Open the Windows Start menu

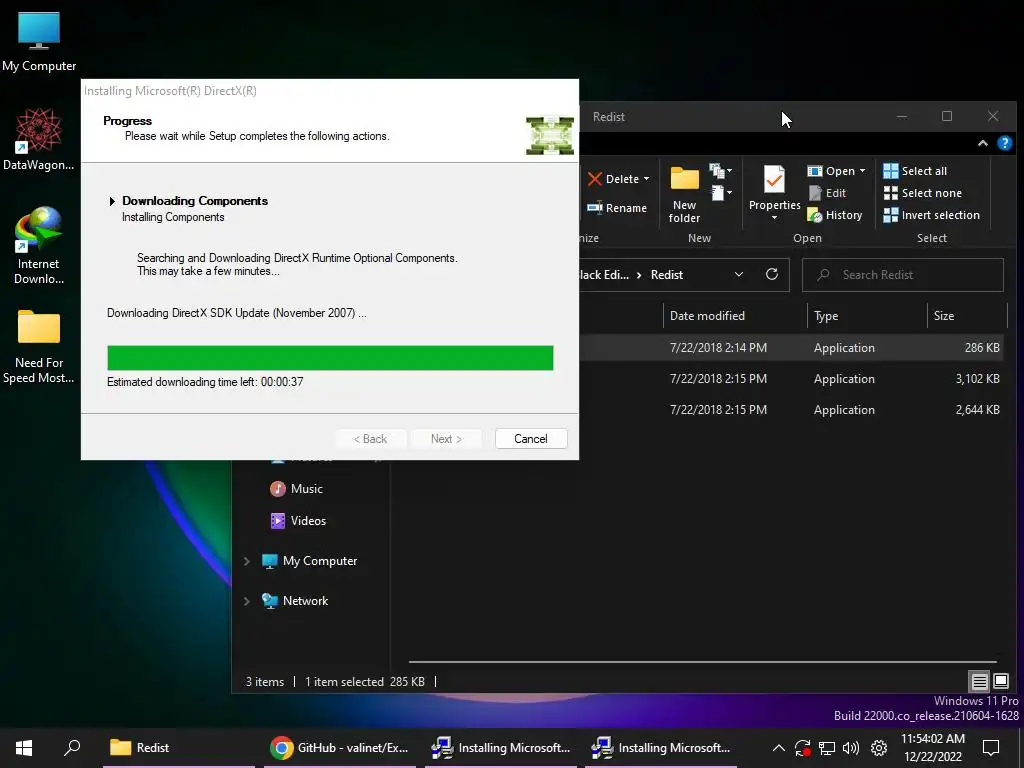pos(24,748)
